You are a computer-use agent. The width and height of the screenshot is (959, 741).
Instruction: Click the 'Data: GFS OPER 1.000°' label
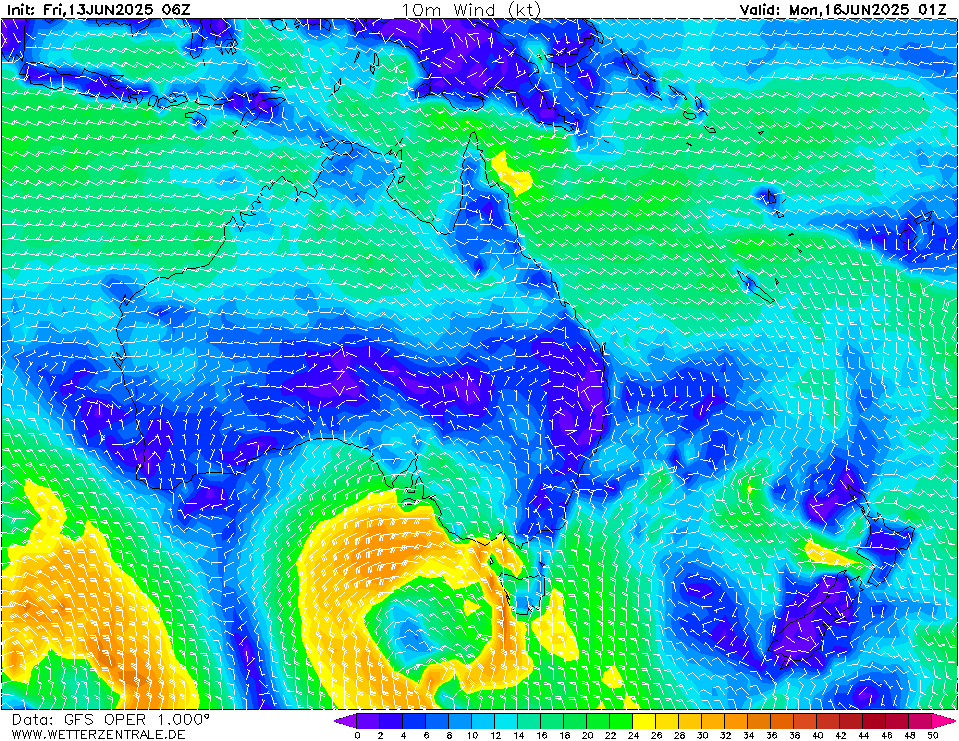tap(111, 720)
